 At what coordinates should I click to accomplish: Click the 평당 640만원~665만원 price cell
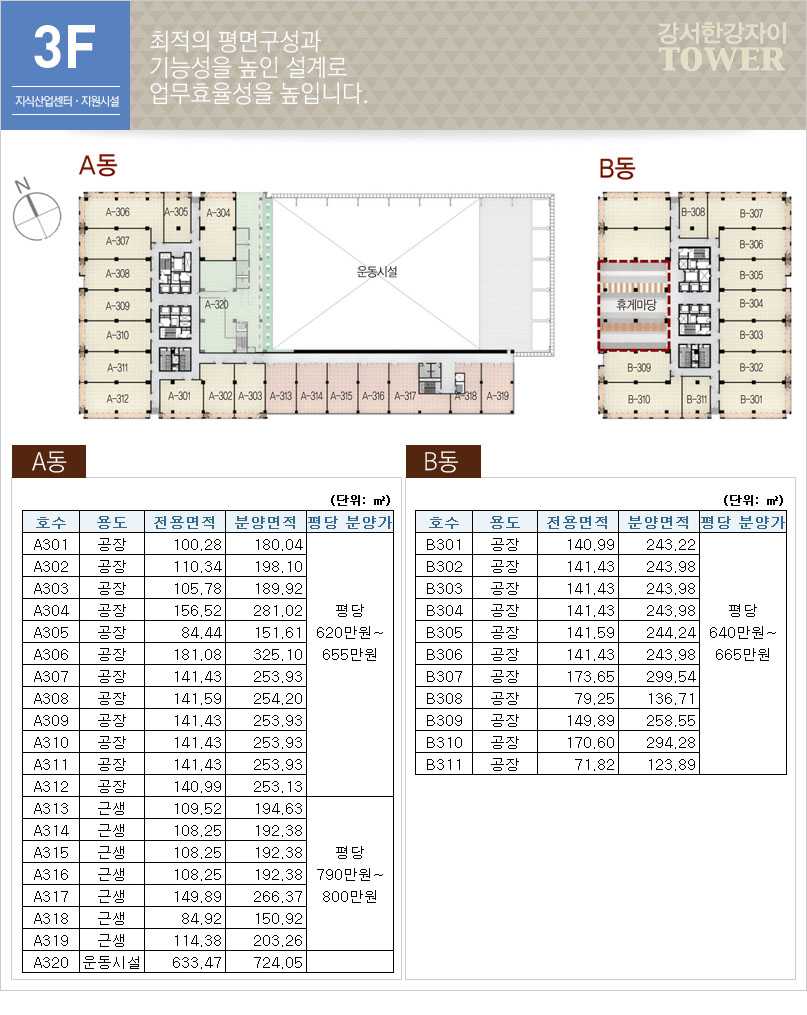pyautogui.click(x=743, y=632)
